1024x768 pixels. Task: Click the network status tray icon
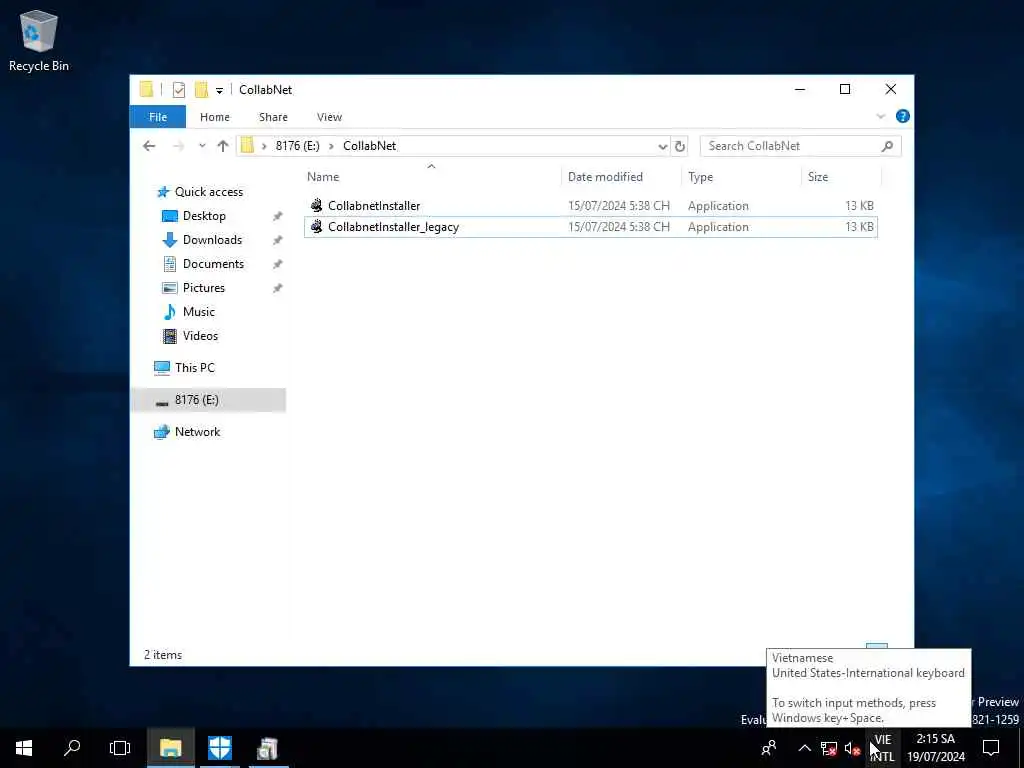pos(829,748)
